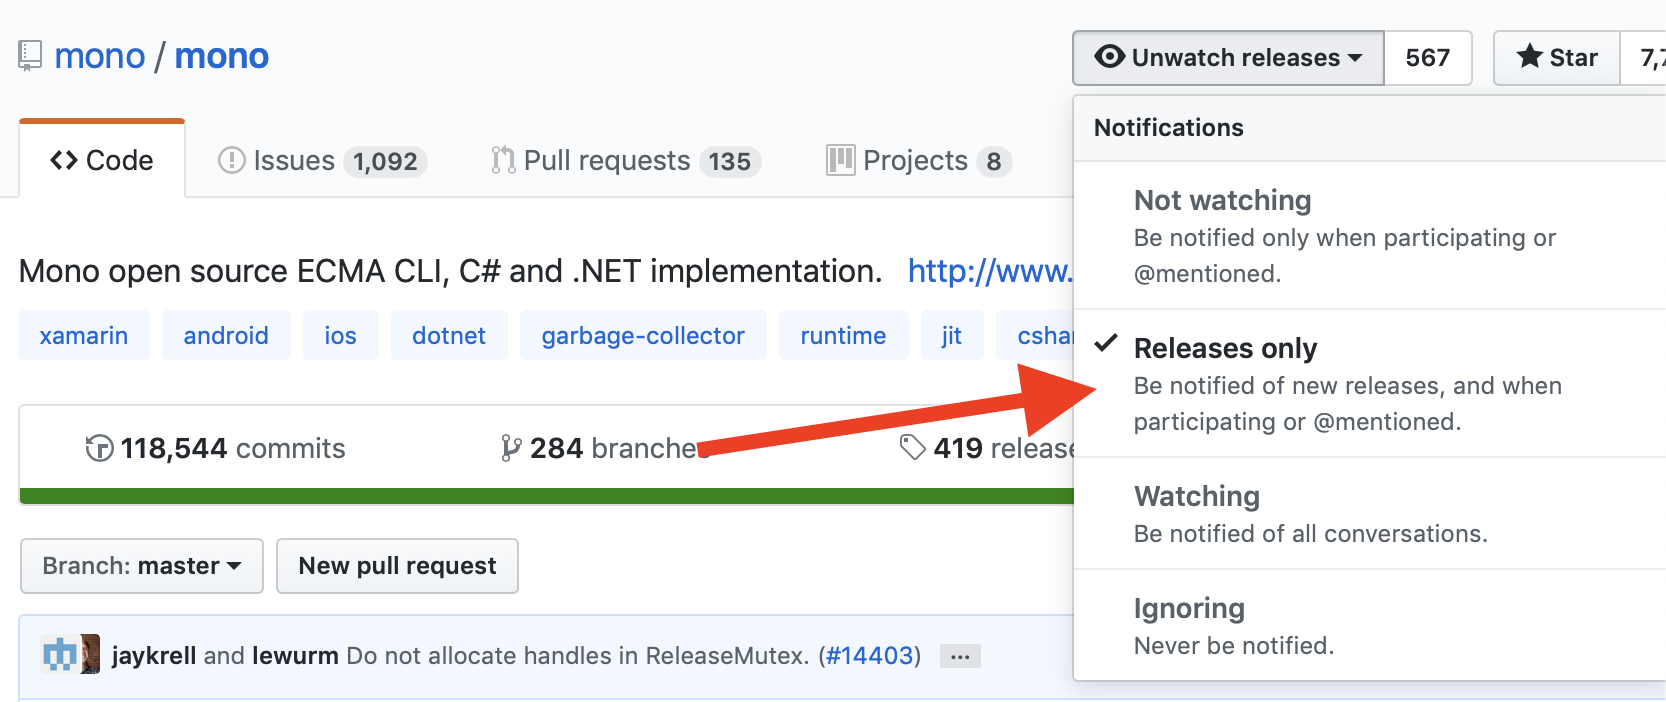Click the eye icon on Unwatch button
1666x702 pixels.
pyautogui.click(x=1110, y=56)
